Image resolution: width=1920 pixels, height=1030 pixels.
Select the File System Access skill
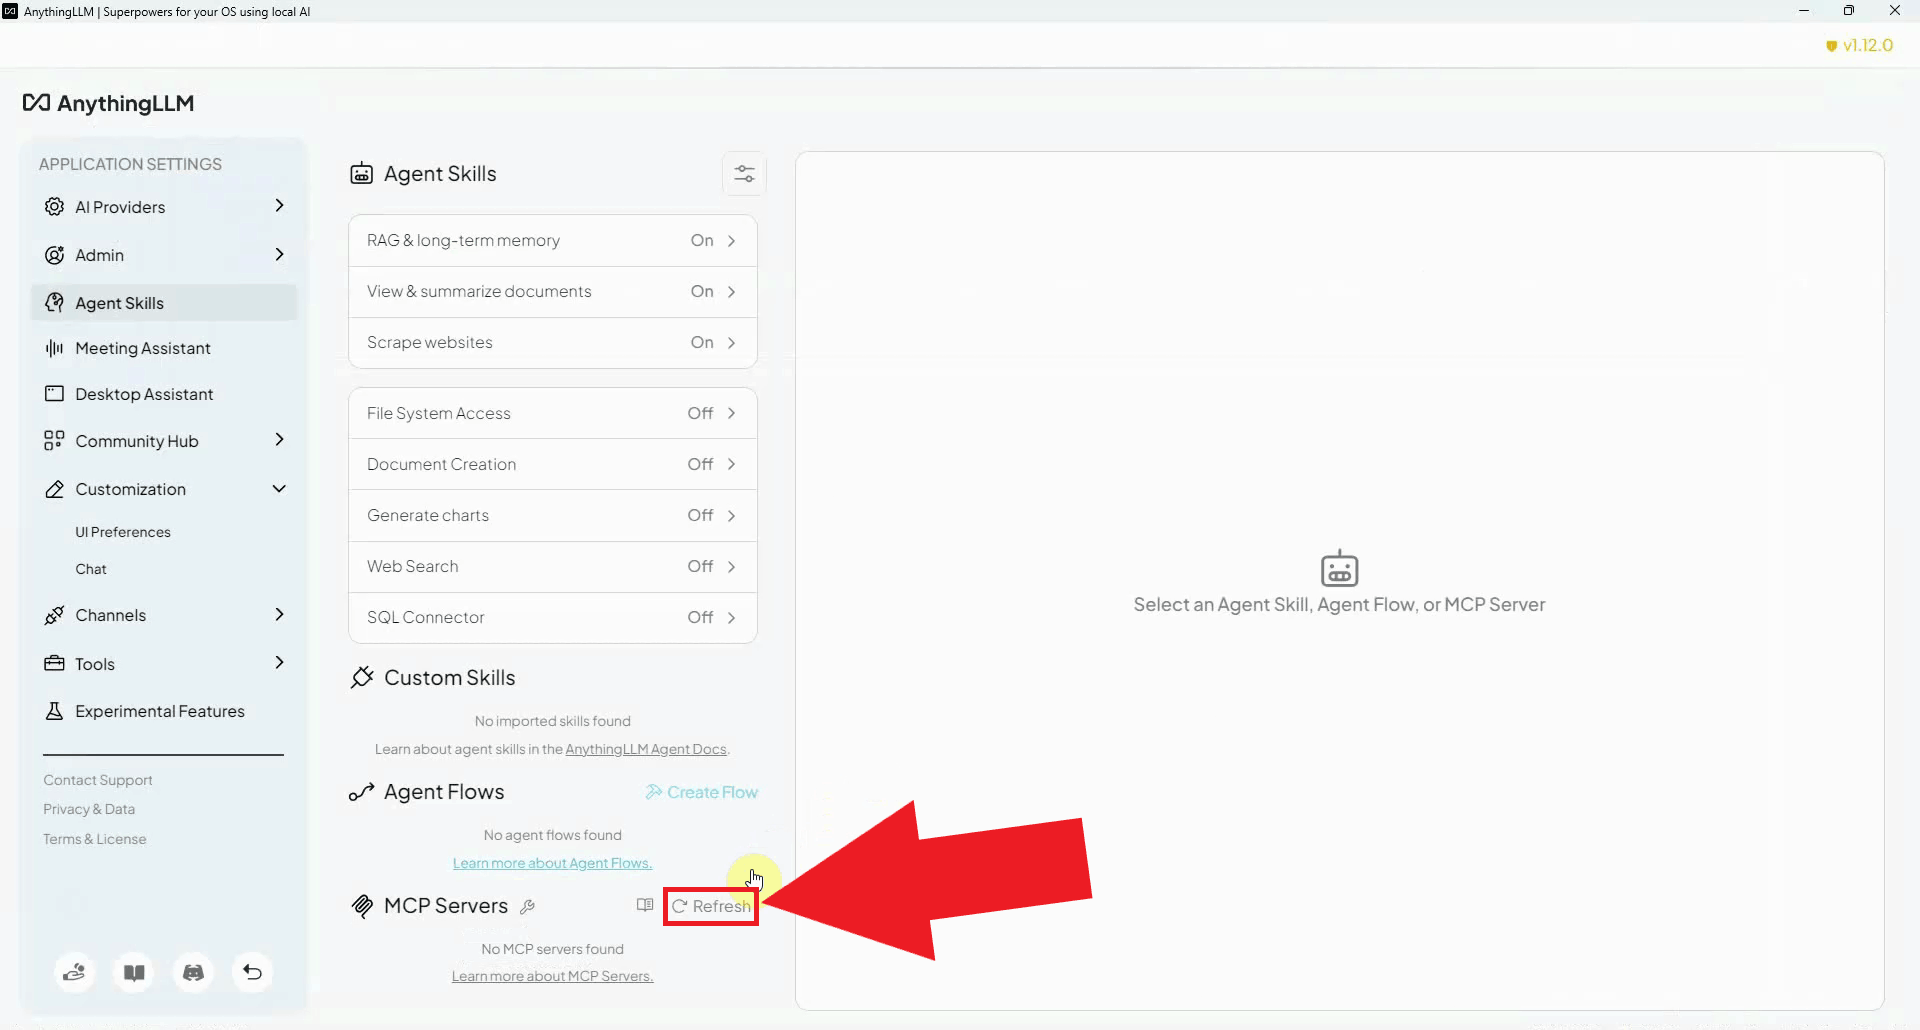[553, 413]
